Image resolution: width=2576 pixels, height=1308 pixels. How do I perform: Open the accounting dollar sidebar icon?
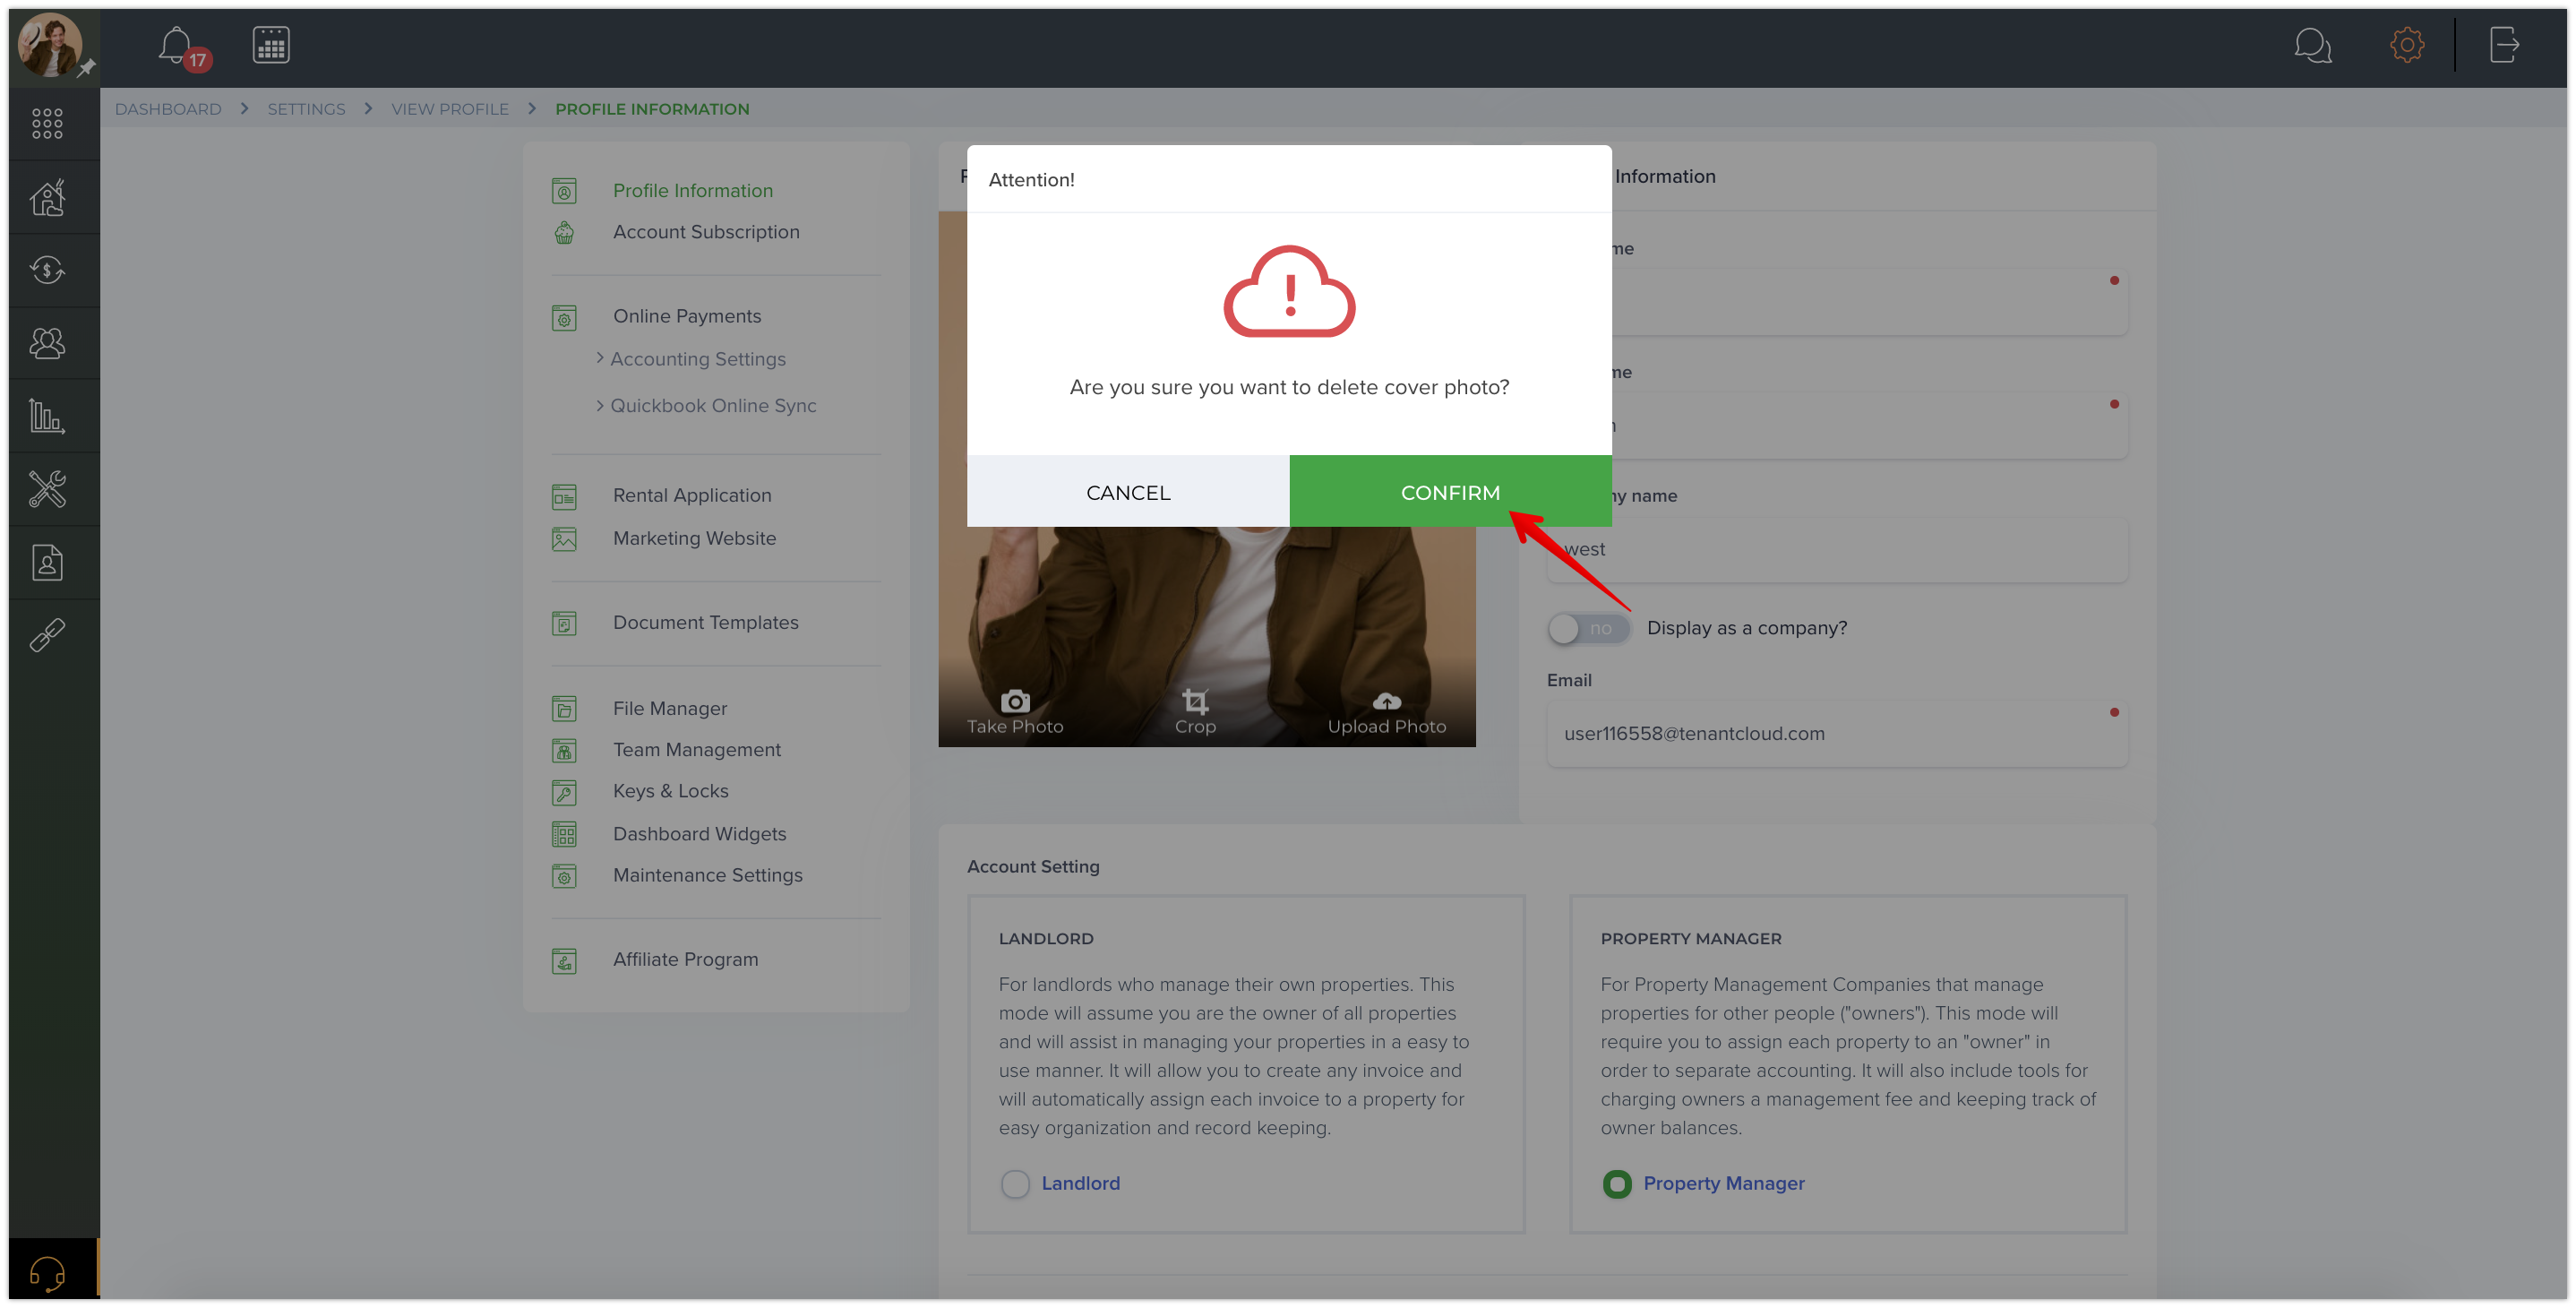click(47, 270)
